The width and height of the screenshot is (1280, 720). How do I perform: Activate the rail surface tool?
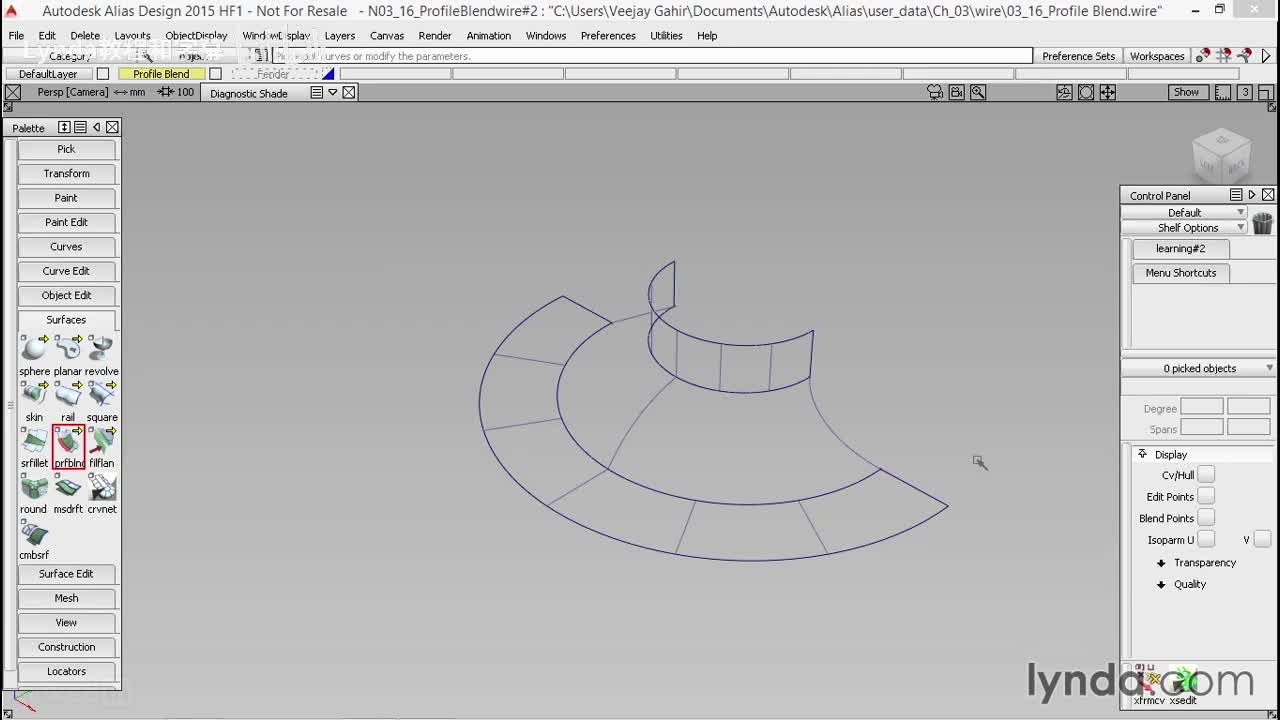point(68,395)
